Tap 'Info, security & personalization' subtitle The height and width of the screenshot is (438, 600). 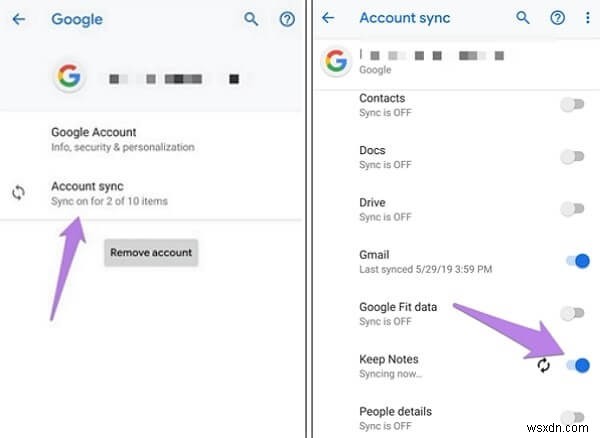click(x=123, y=147)
